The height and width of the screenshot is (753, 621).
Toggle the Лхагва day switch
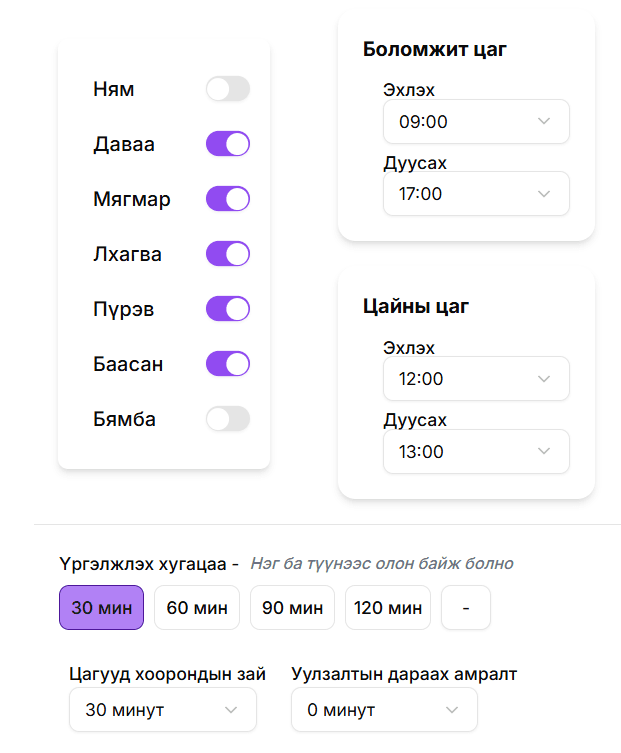point(227,254)
